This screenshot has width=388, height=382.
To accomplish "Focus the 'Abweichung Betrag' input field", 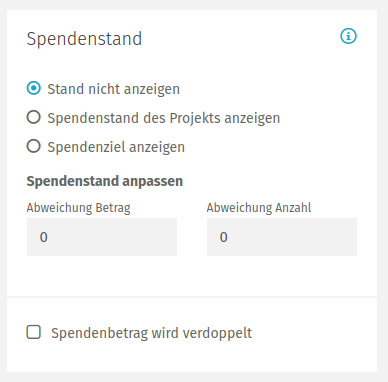I will click(102, 237).
